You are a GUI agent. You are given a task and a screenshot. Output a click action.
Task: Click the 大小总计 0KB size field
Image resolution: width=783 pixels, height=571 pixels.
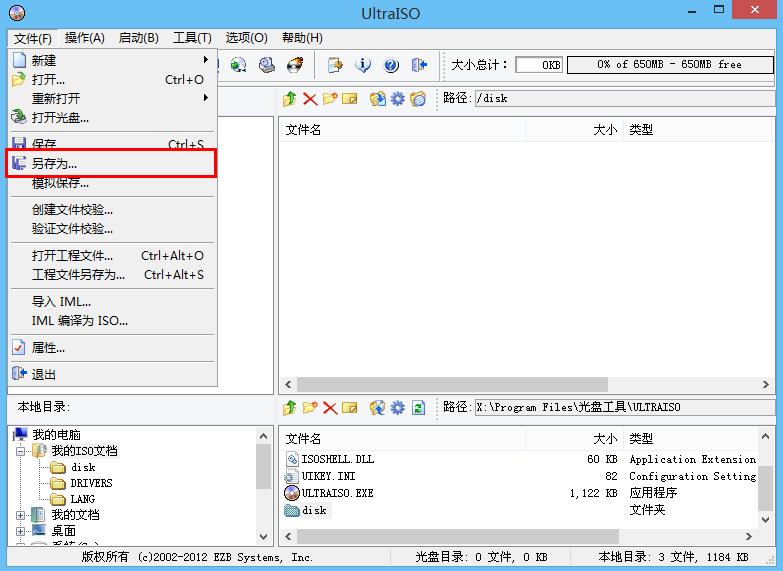pyautogui.click(x=539, y=65)
